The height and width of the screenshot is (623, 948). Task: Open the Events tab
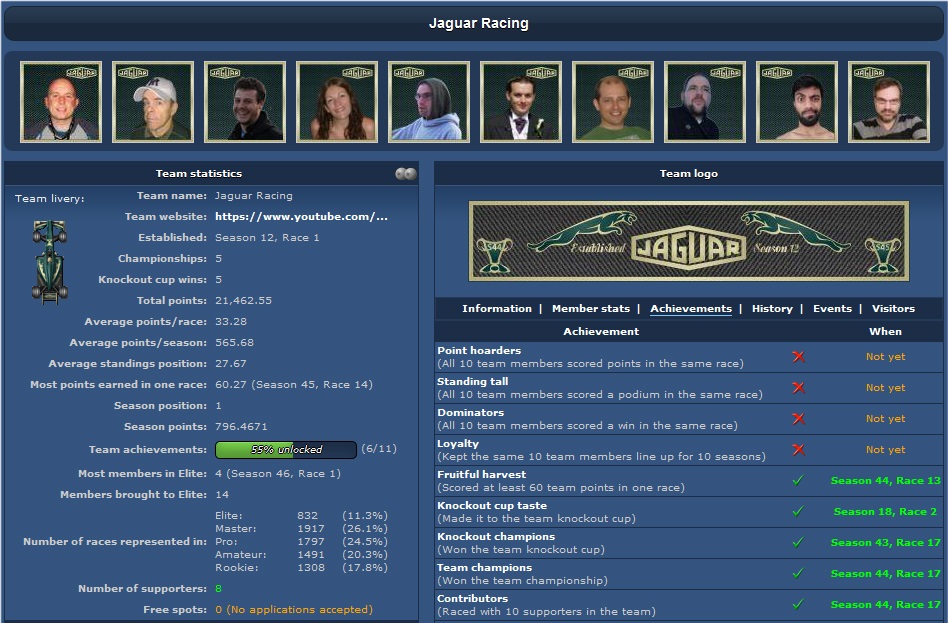pos(832,308)
